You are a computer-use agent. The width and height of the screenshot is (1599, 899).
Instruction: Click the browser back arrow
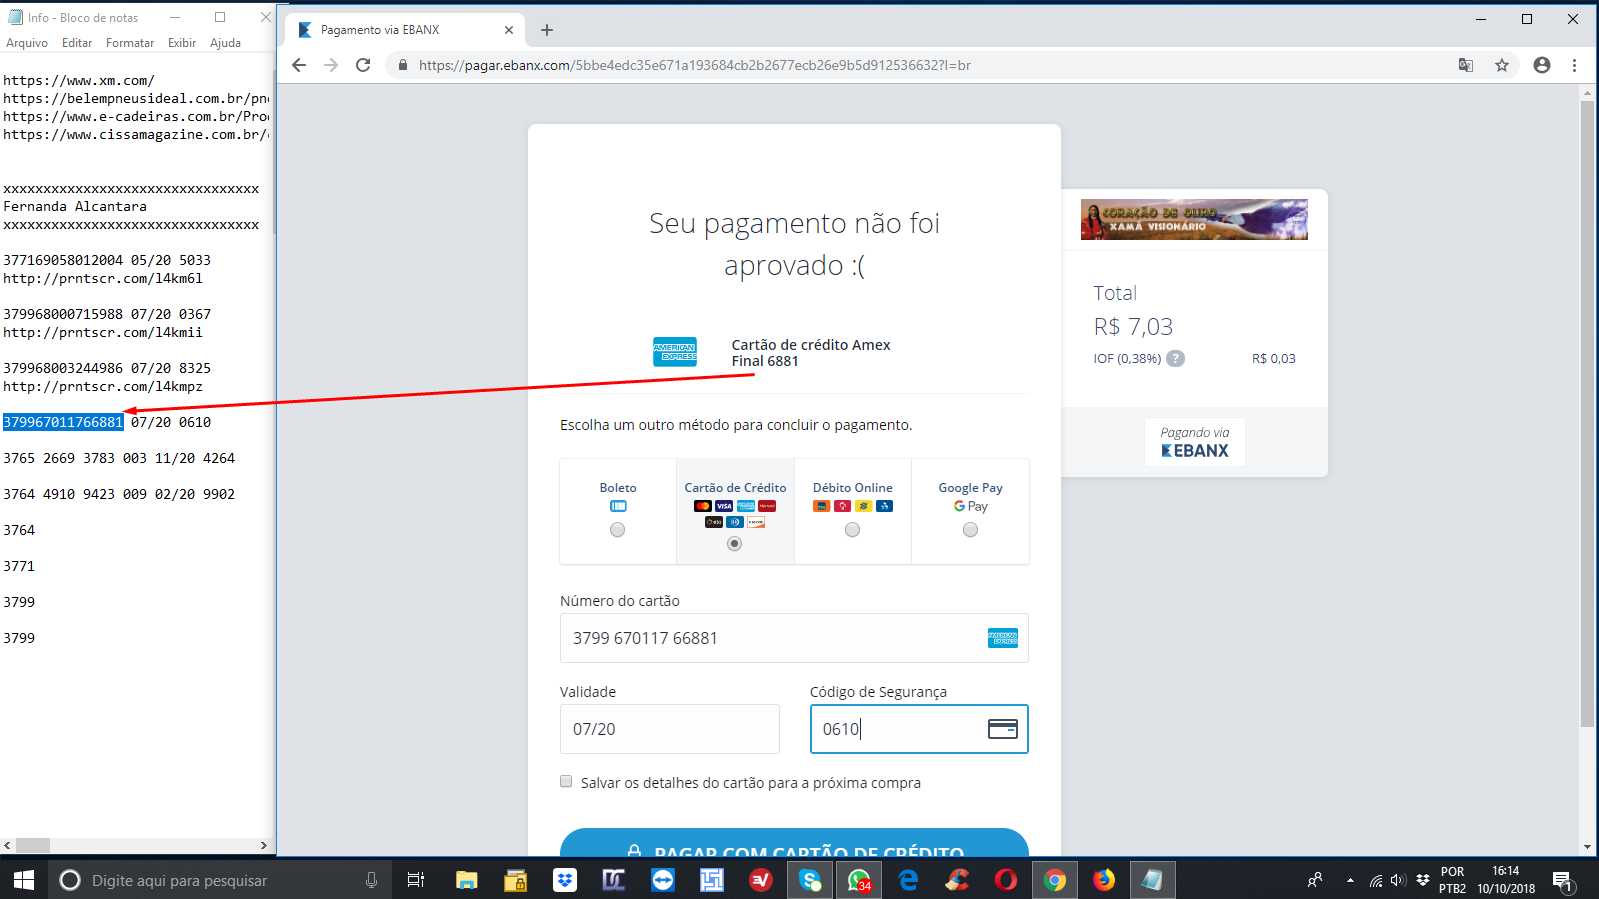tap(299, 65)
